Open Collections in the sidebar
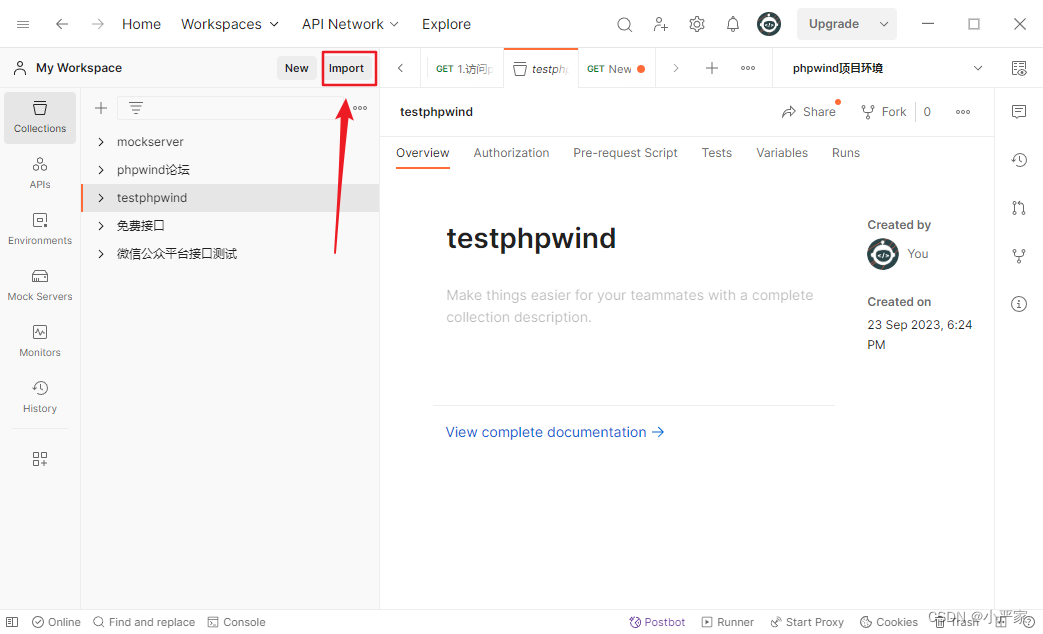Screen dimensions: 1043x634 pyautogui.click(x=40, y=117)
